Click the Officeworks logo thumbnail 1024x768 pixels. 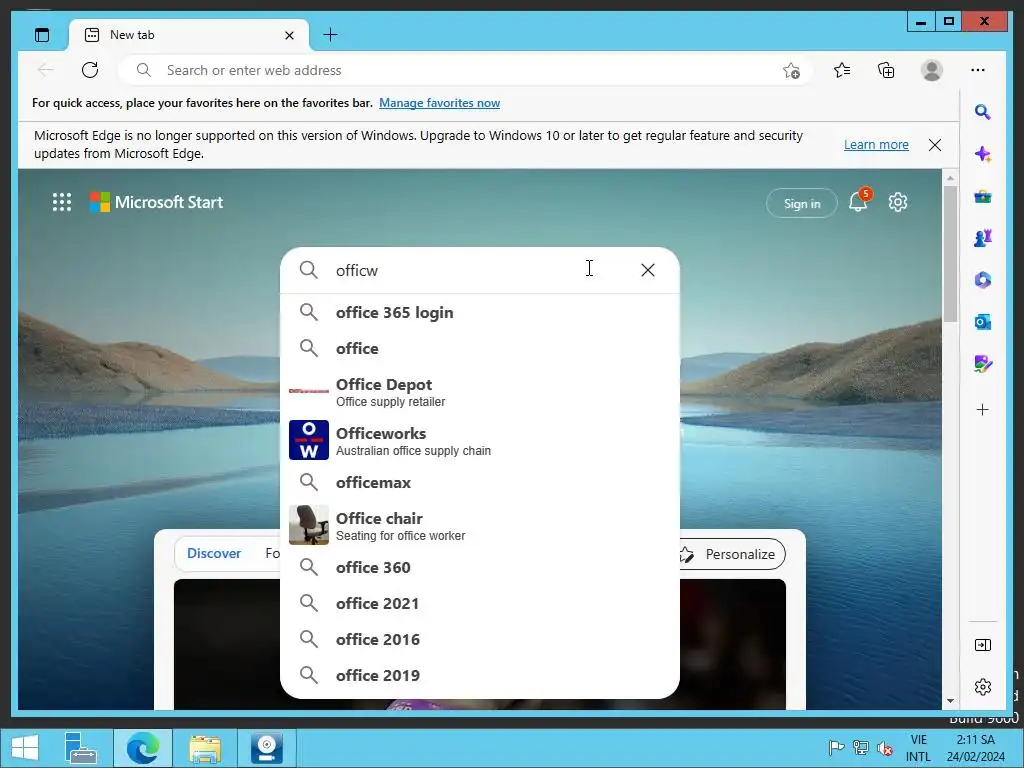coord(309,440)
